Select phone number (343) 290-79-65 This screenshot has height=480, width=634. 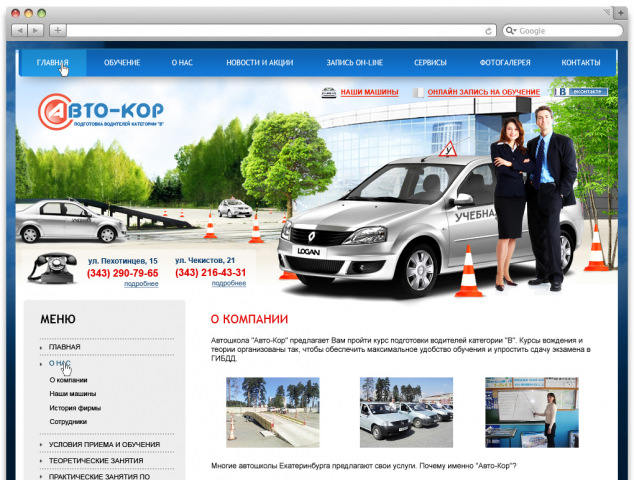point(123,273)
